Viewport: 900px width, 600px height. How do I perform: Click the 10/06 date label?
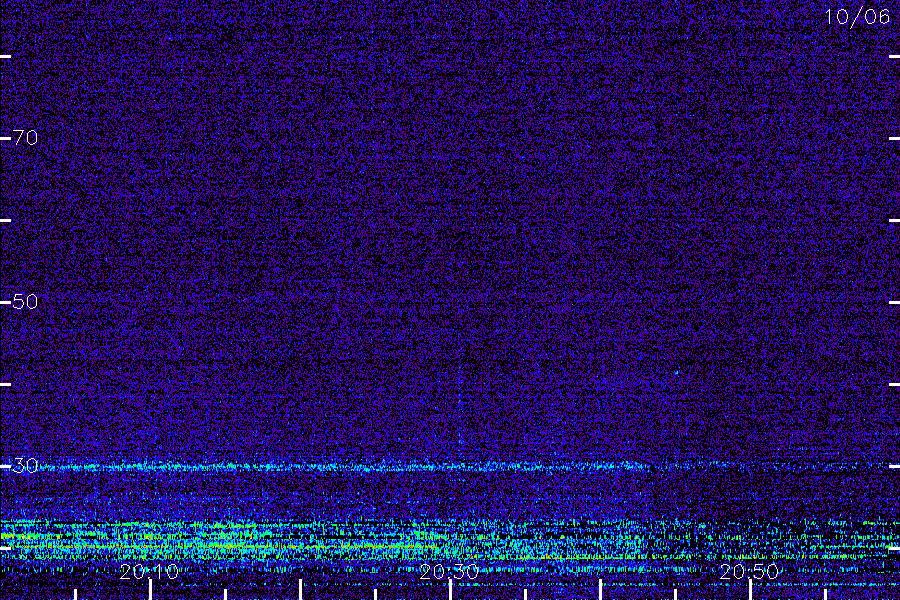(x=858, y=17)
